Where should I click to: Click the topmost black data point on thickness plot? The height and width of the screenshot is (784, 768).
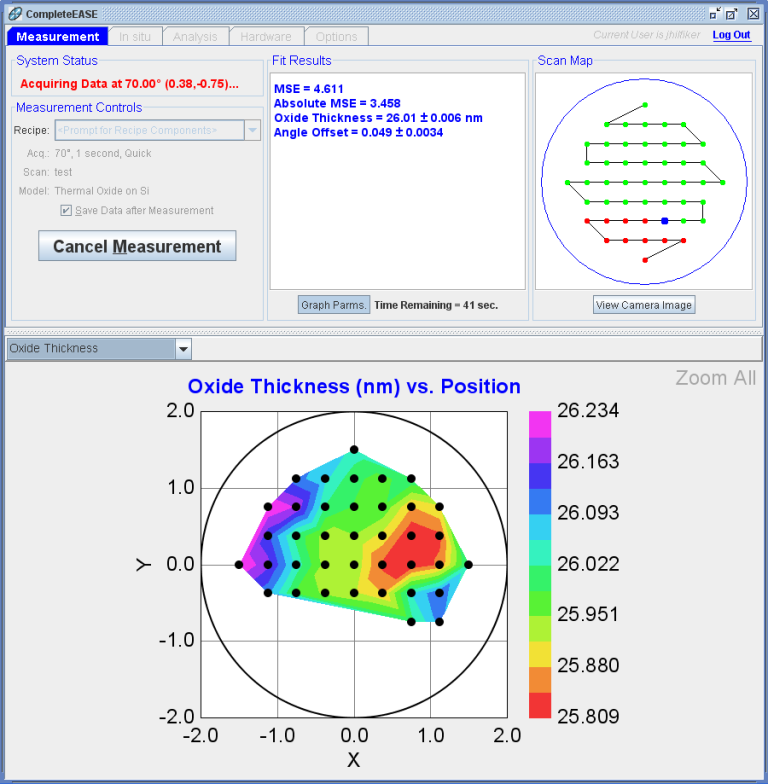[354, 450]
